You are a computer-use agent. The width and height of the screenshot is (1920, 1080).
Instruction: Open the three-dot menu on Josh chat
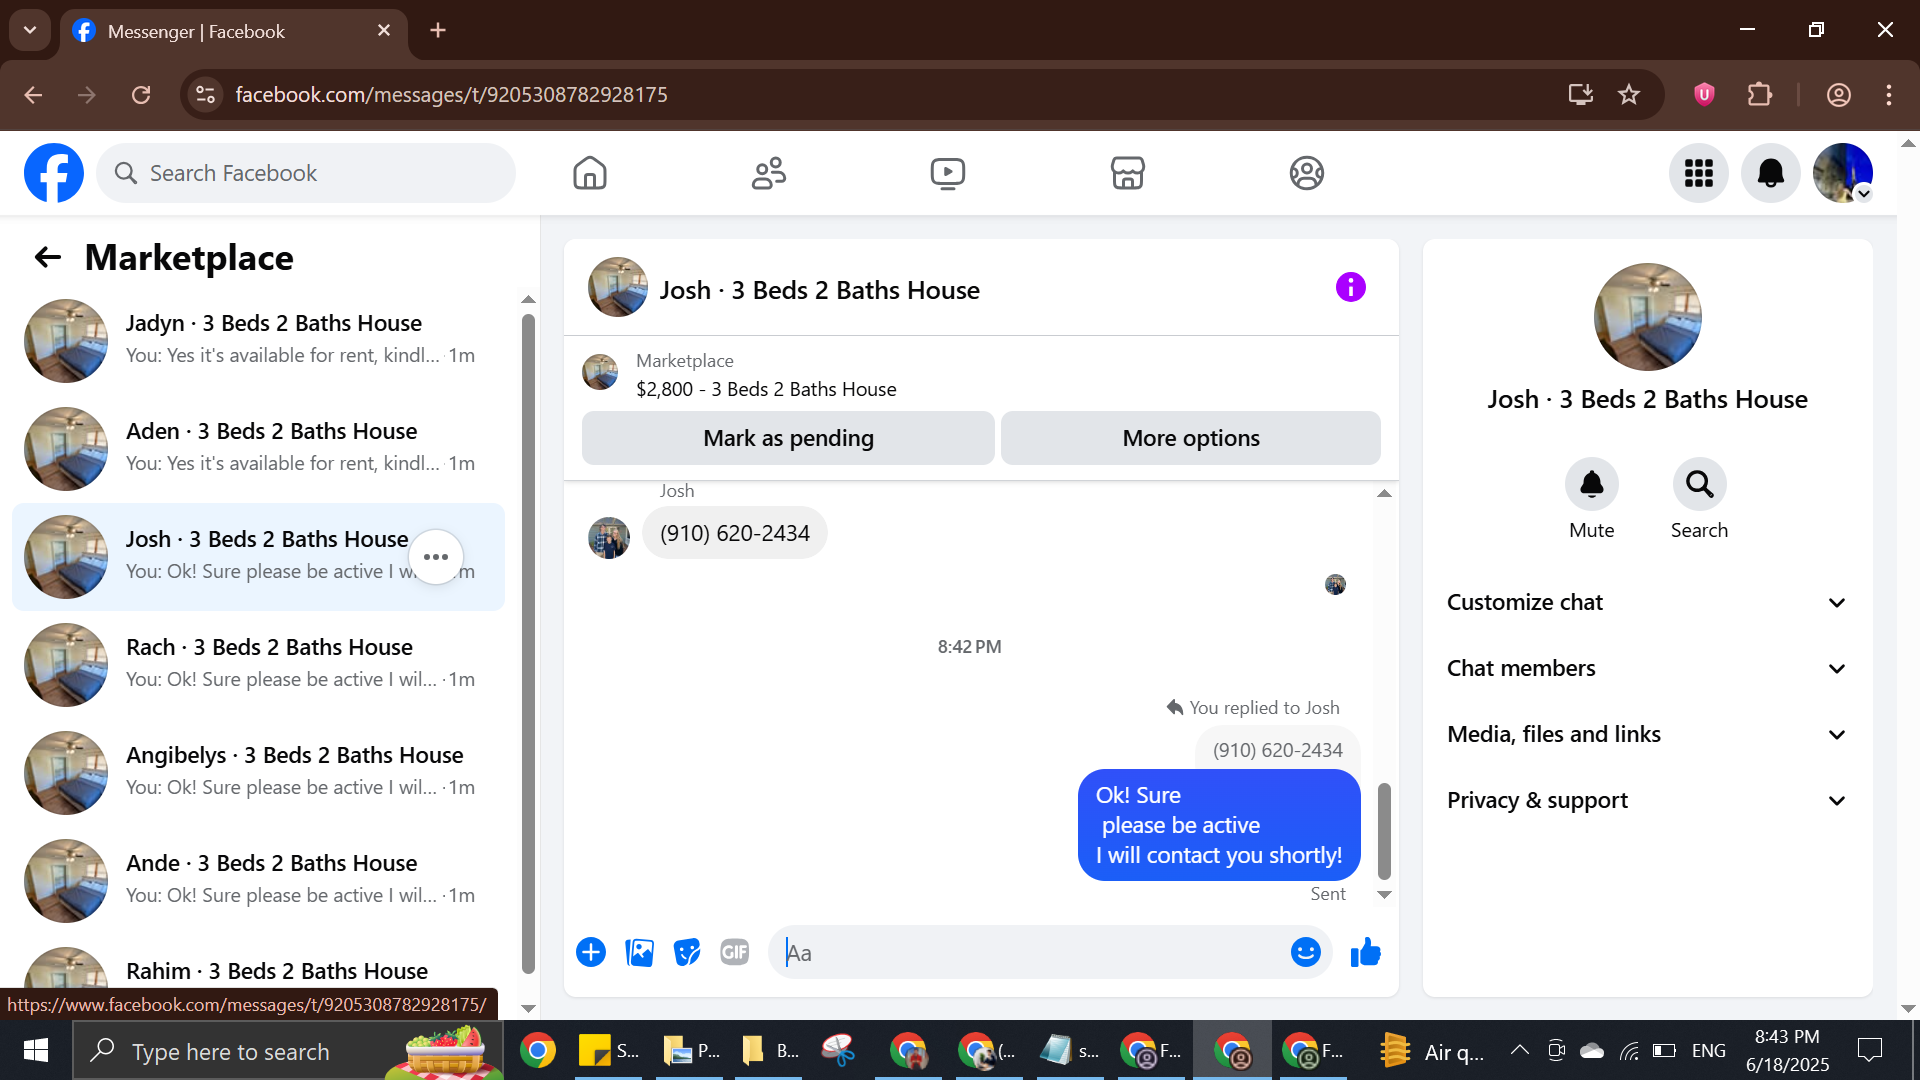[x=436, y=557]
